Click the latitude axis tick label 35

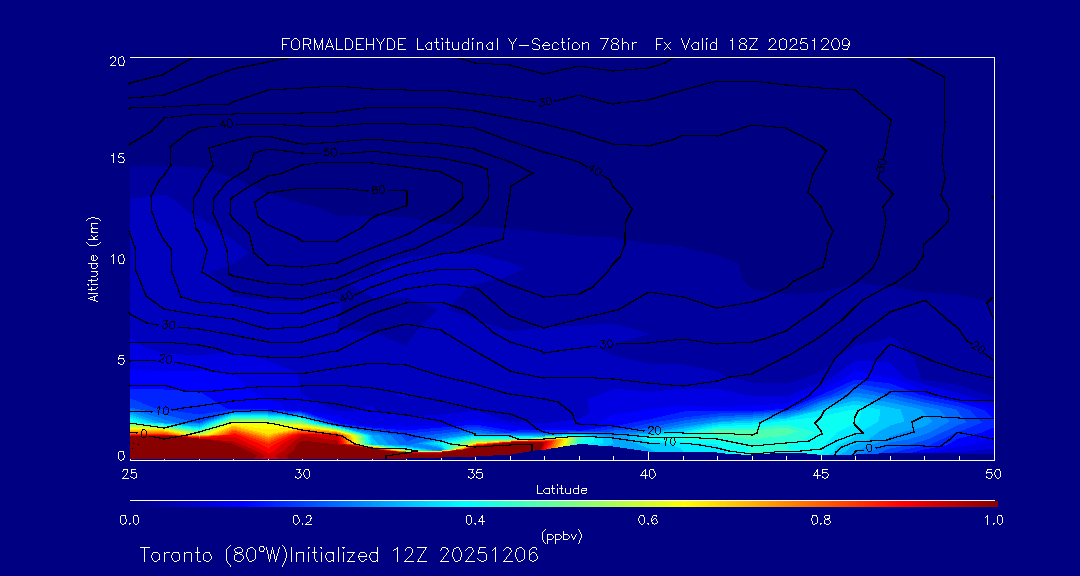coord(475,474)
